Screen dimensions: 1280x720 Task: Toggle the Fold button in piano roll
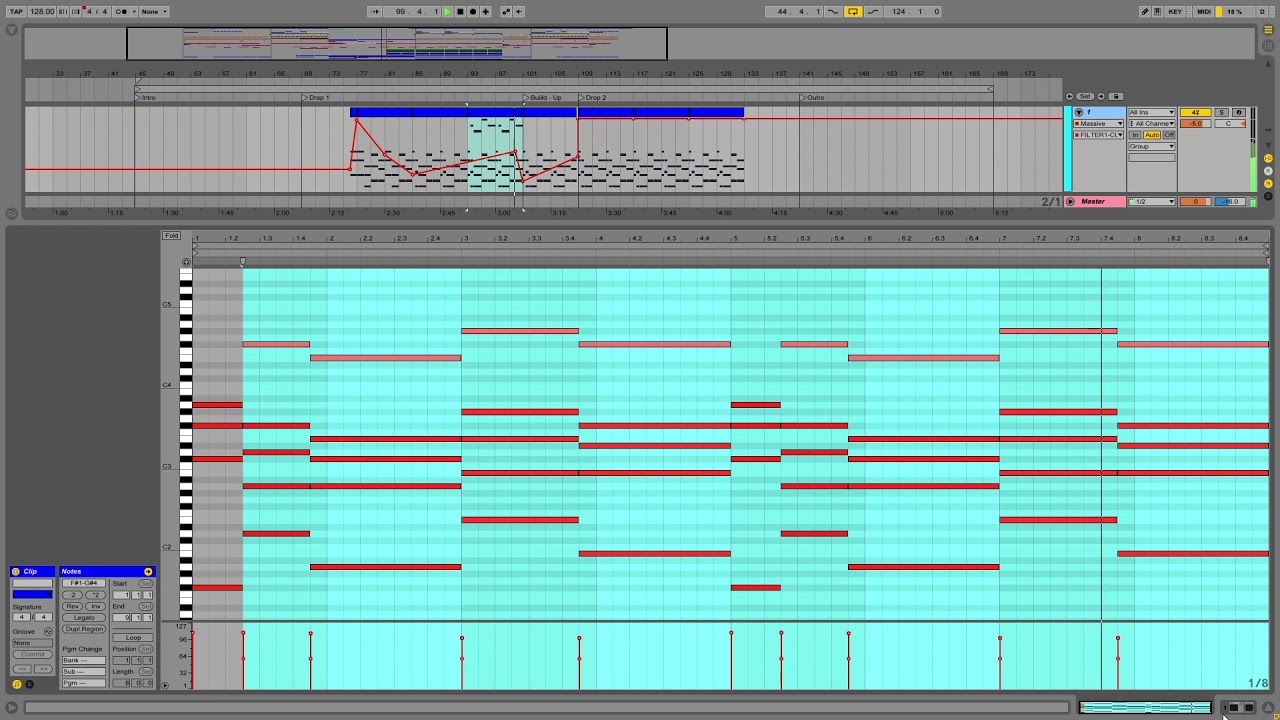pyautogui.click(x=172, y=236)
